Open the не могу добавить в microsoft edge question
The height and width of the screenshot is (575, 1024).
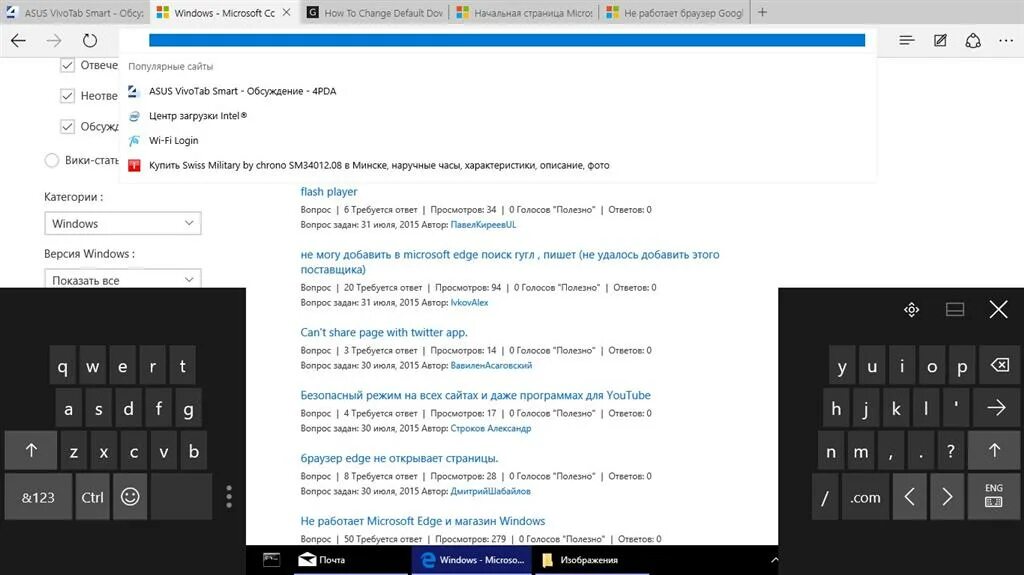point(509,262)
